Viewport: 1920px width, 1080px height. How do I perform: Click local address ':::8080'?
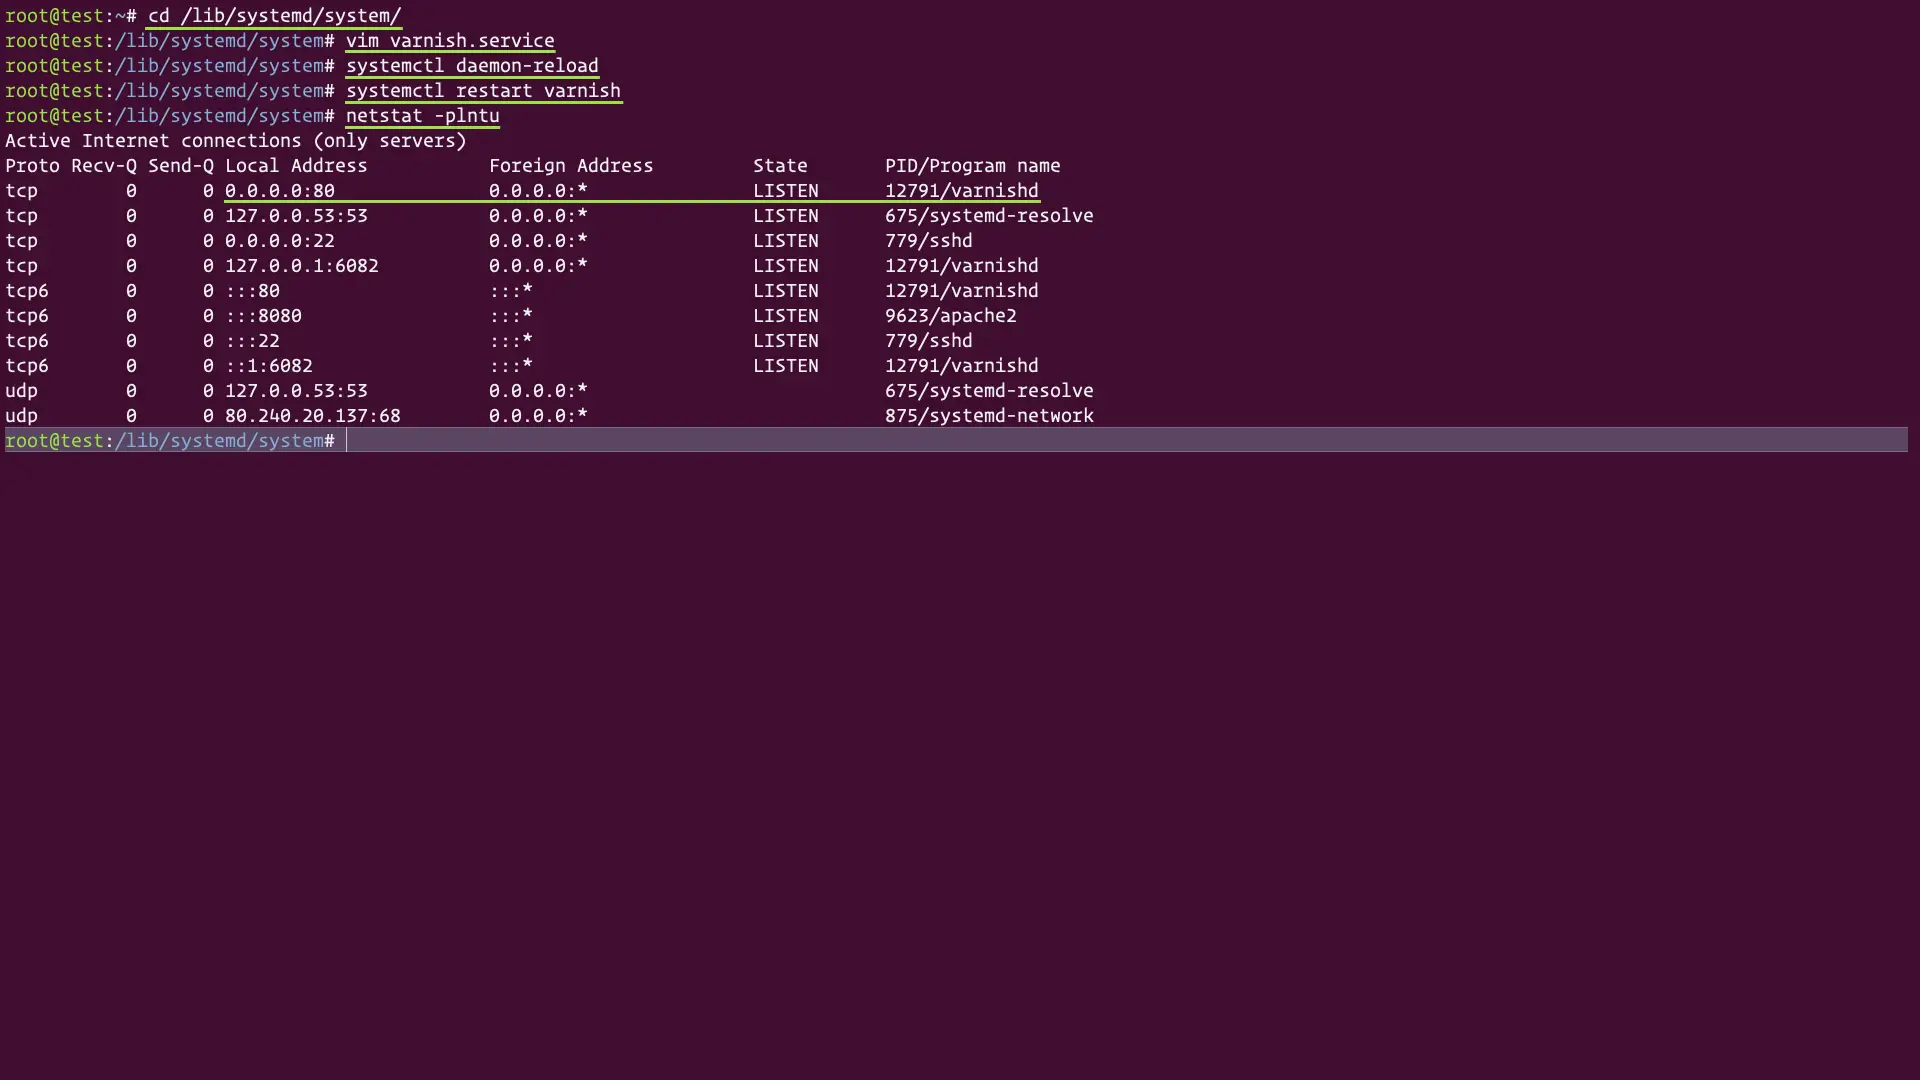[x=263, y=316]
